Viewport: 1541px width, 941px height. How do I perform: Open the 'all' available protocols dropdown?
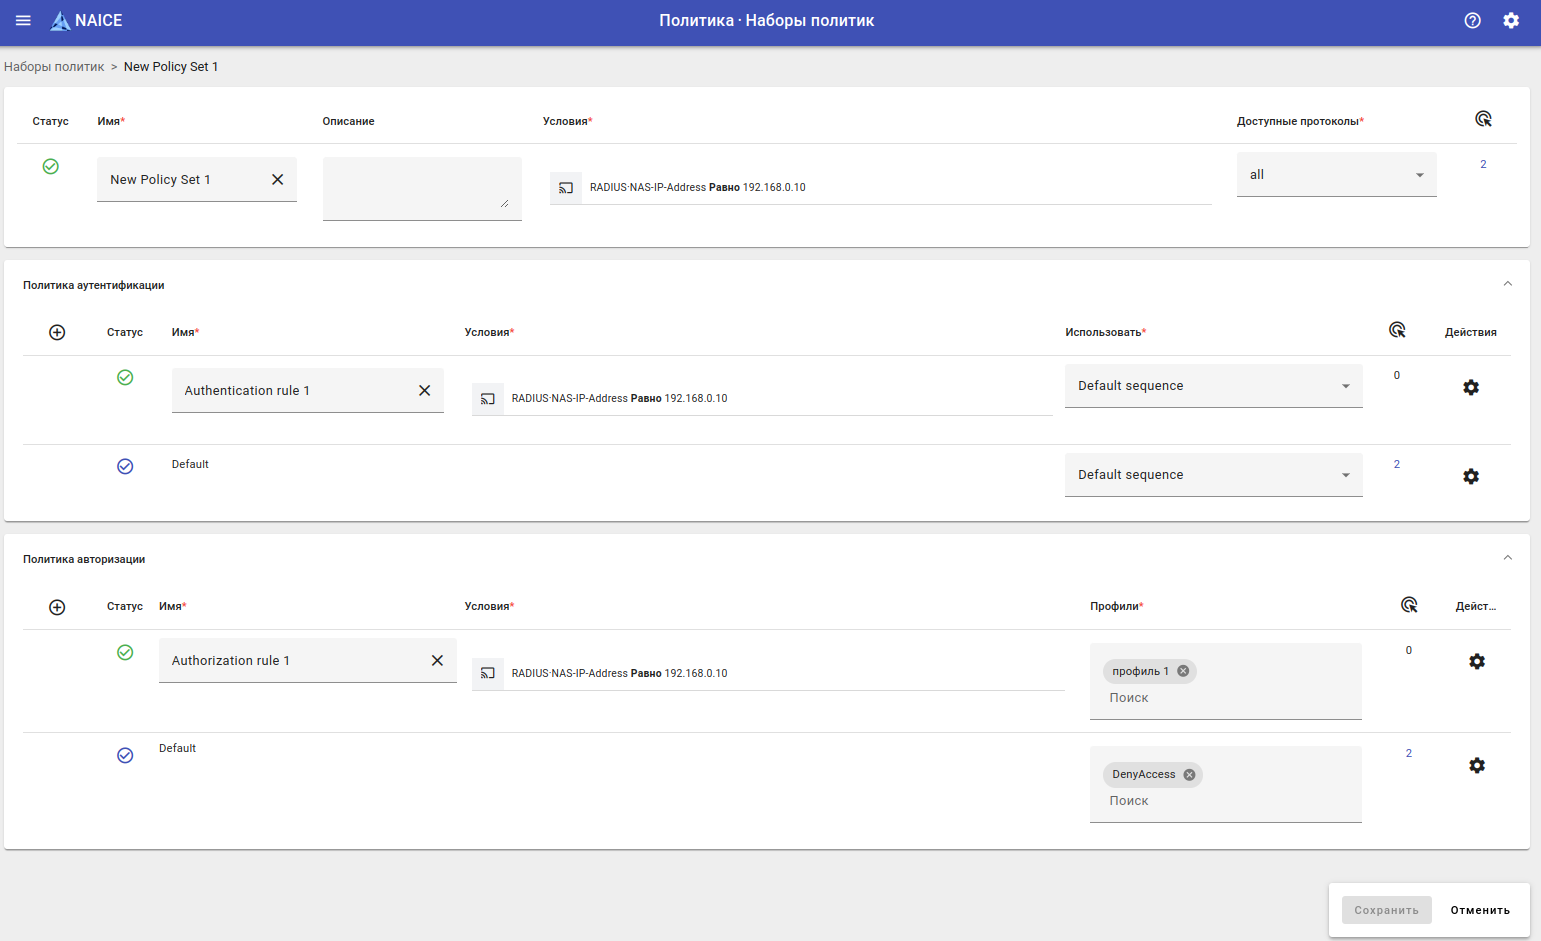1336,175
